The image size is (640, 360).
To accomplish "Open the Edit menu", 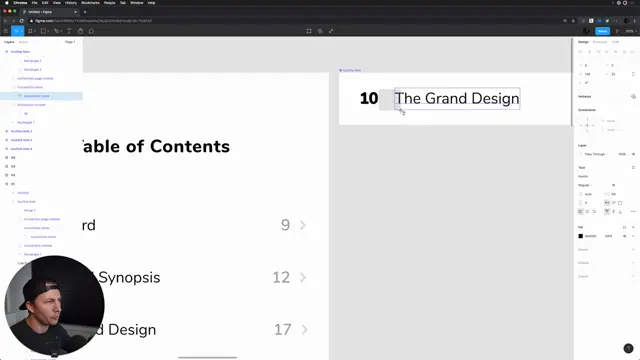I will pos(45,3).
